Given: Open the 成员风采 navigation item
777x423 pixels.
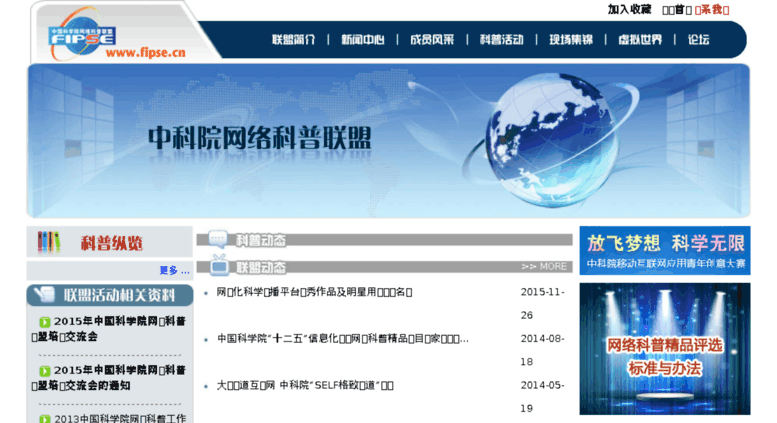Looking at the screenshot, I should (432, 40).
